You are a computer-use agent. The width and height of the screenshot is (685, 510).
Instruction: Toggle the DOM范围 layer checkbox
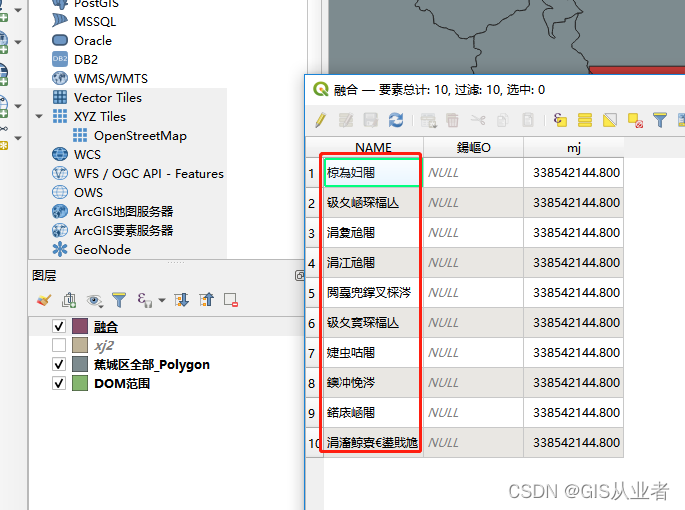[59, 383]
